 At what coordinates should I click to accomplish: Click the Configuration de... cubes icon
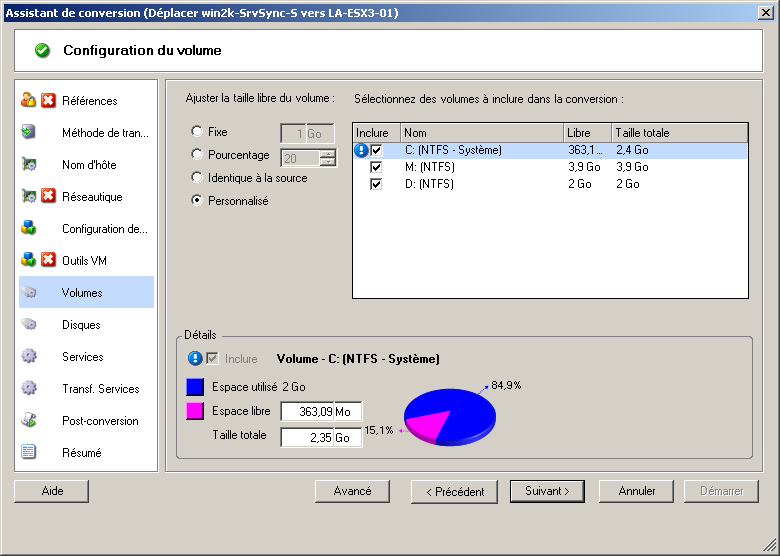click(x=28, y=228)
